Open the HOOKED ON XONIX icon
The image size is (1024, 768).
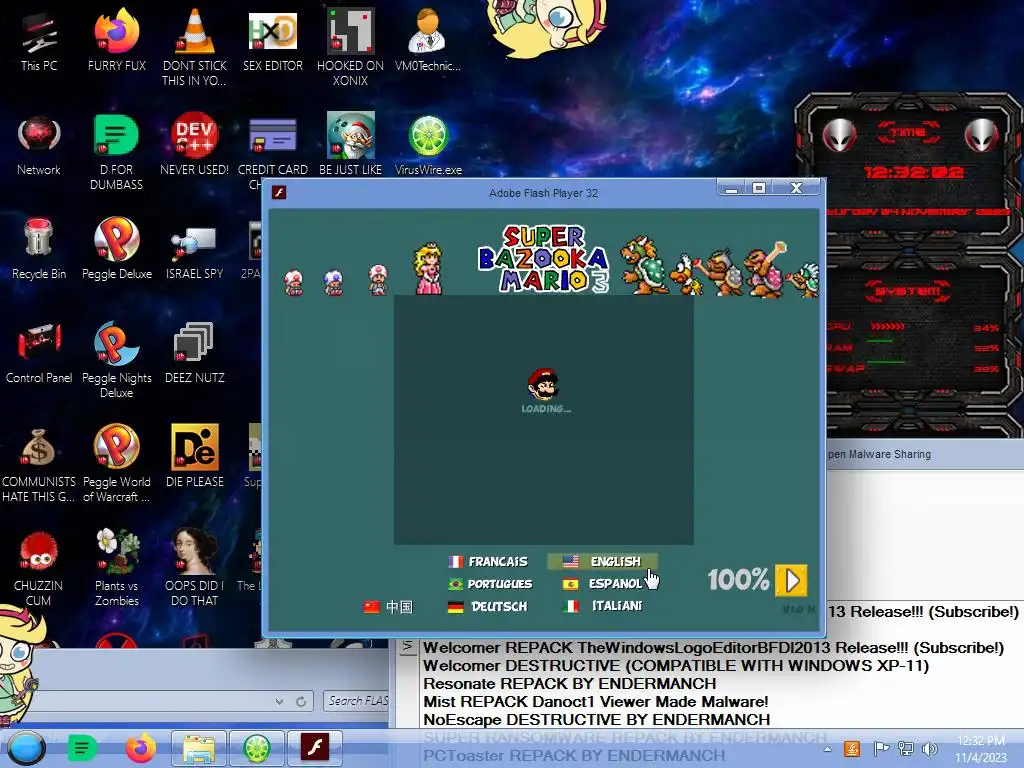click(x=350, y=48)
